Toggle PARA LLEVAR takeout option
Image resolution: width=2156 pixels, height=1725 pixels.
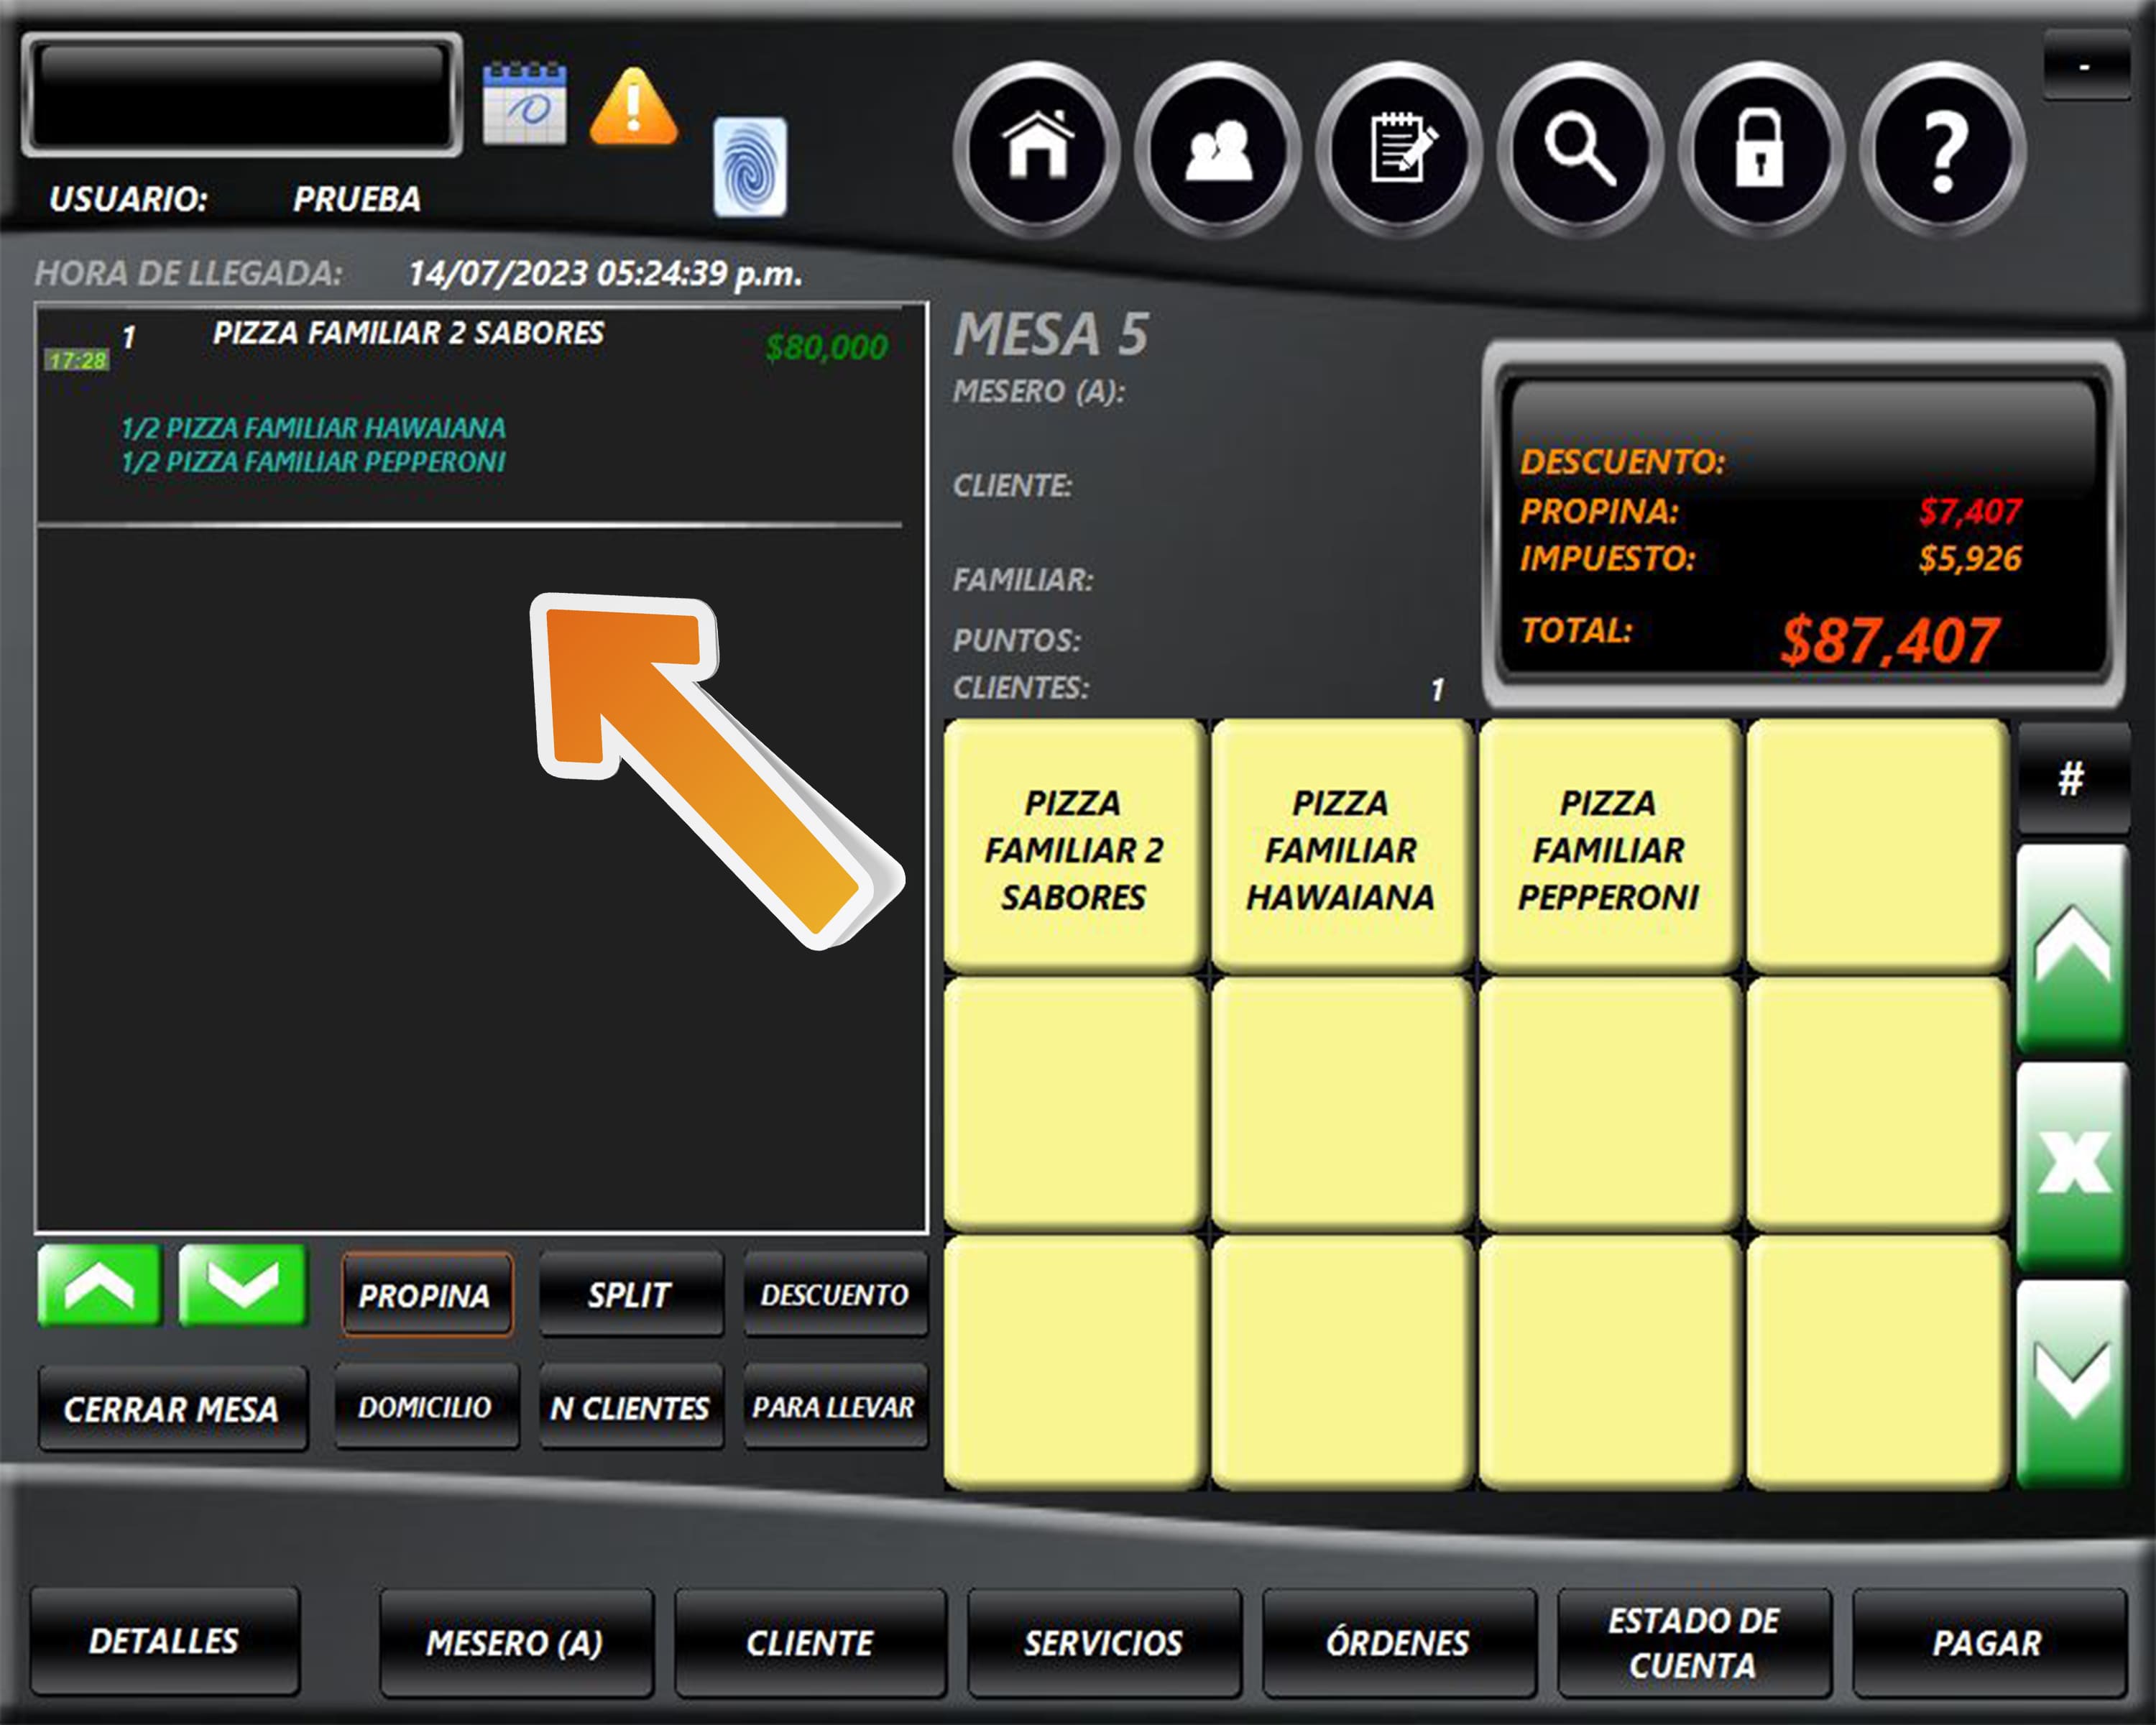834,1407
